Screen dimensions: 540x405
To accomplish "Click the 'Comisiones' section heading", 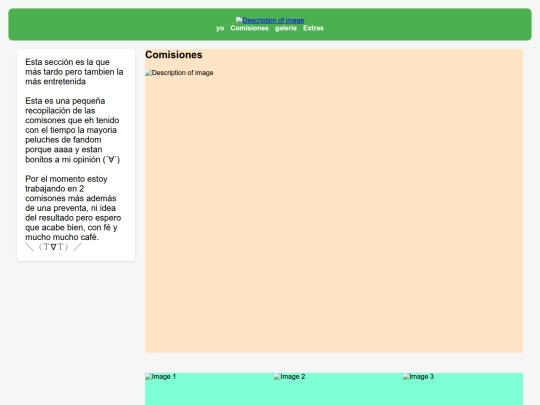I will 174,55.
